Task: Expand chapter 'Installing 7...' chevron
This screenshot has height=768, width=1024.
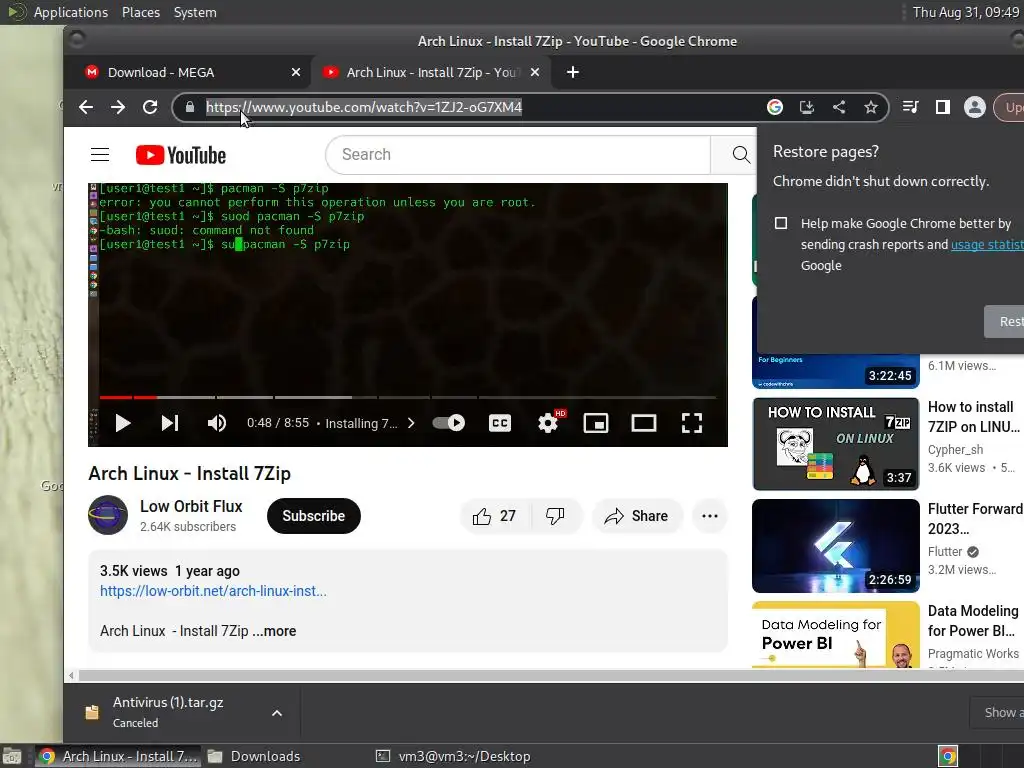Action: (411, 423)
